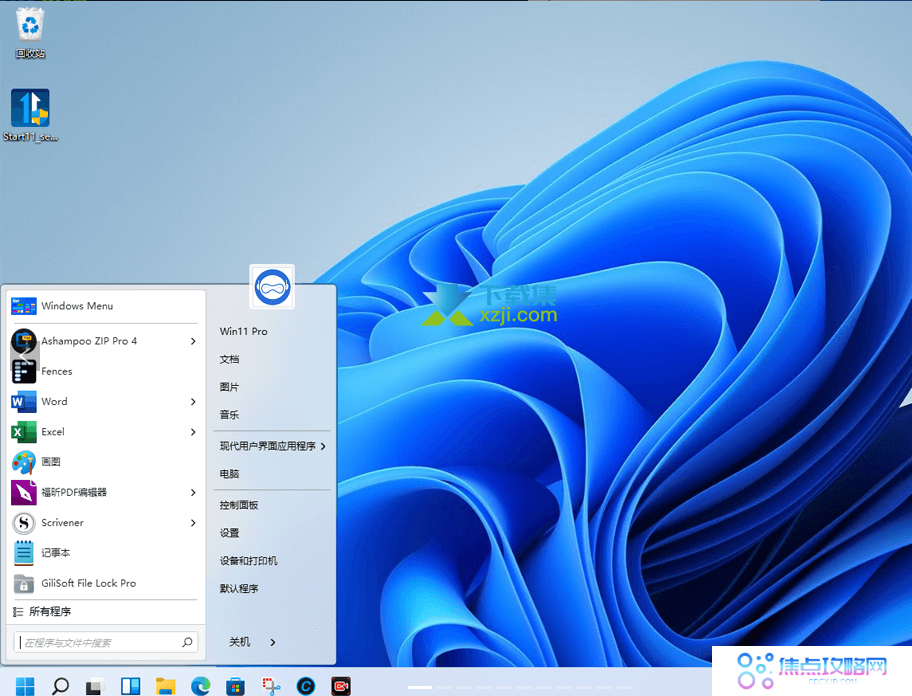
Task: Open the blue circular C app on taskbar
Action: pos(306,687)
